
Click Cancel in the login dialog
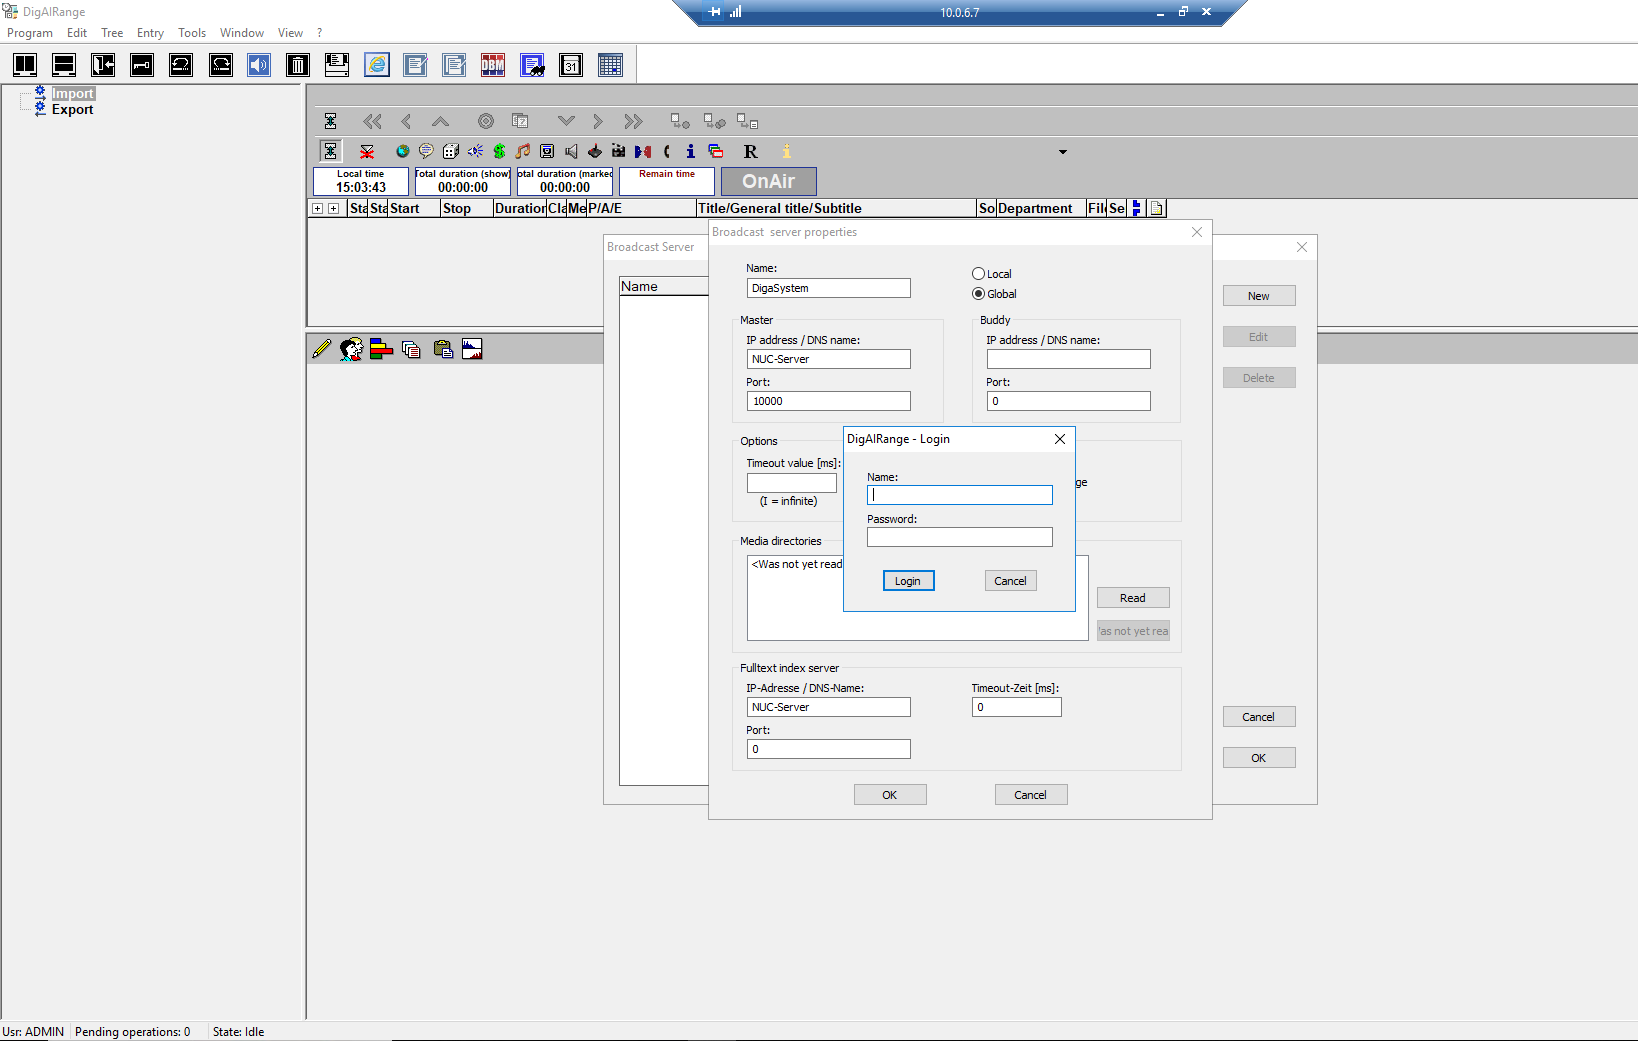click(1010, 581)
